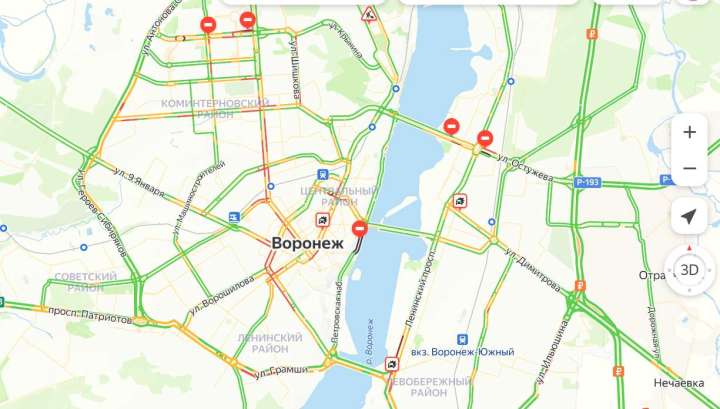Viewport: 720px width, 409px height.
Task: Click road closure sign above ул. Антонова
Action: pos(208,25)
